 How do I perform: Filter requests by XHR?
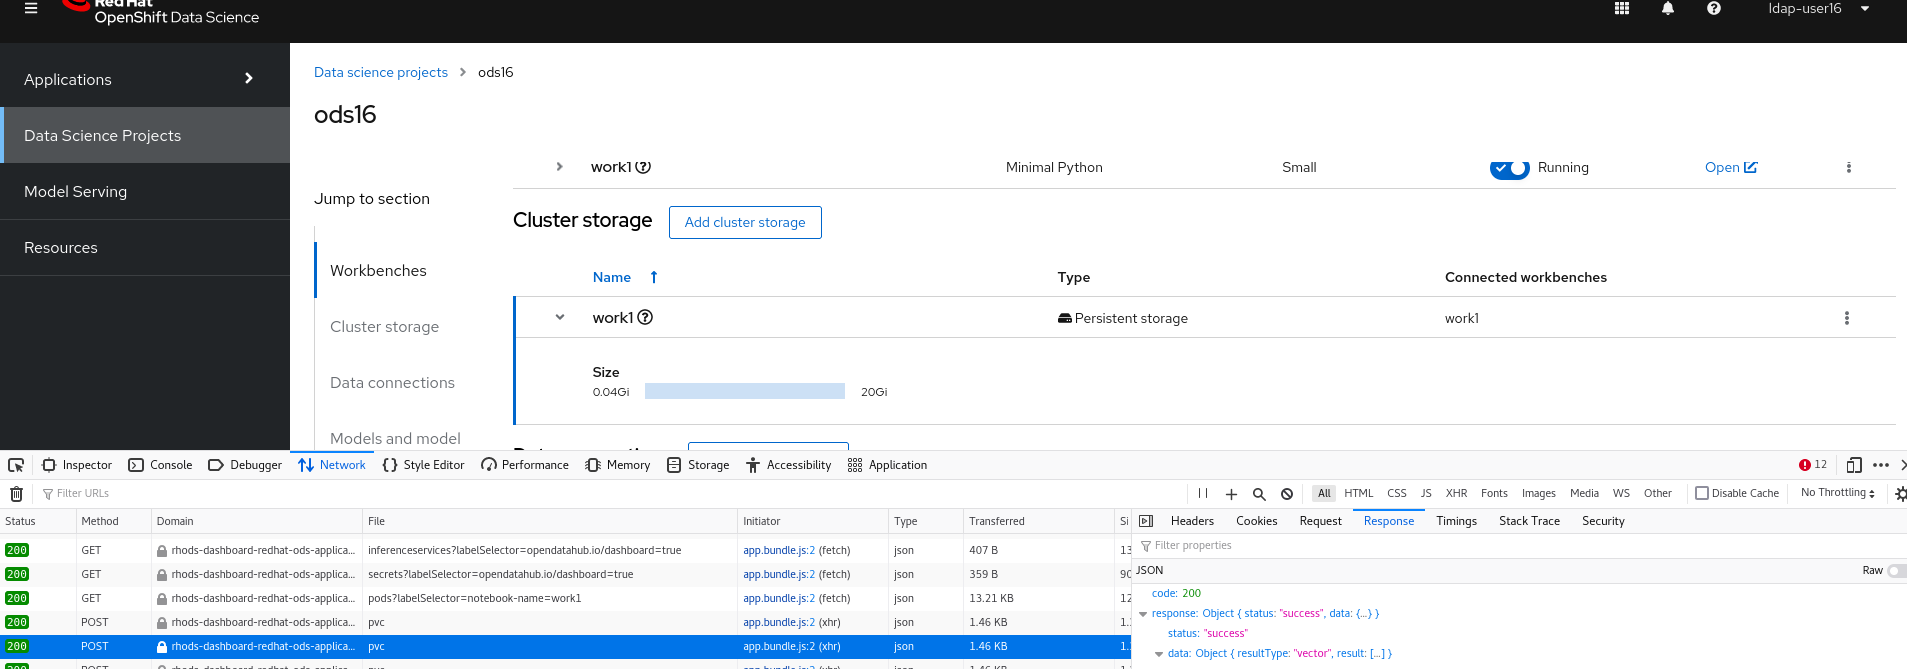1456,493
